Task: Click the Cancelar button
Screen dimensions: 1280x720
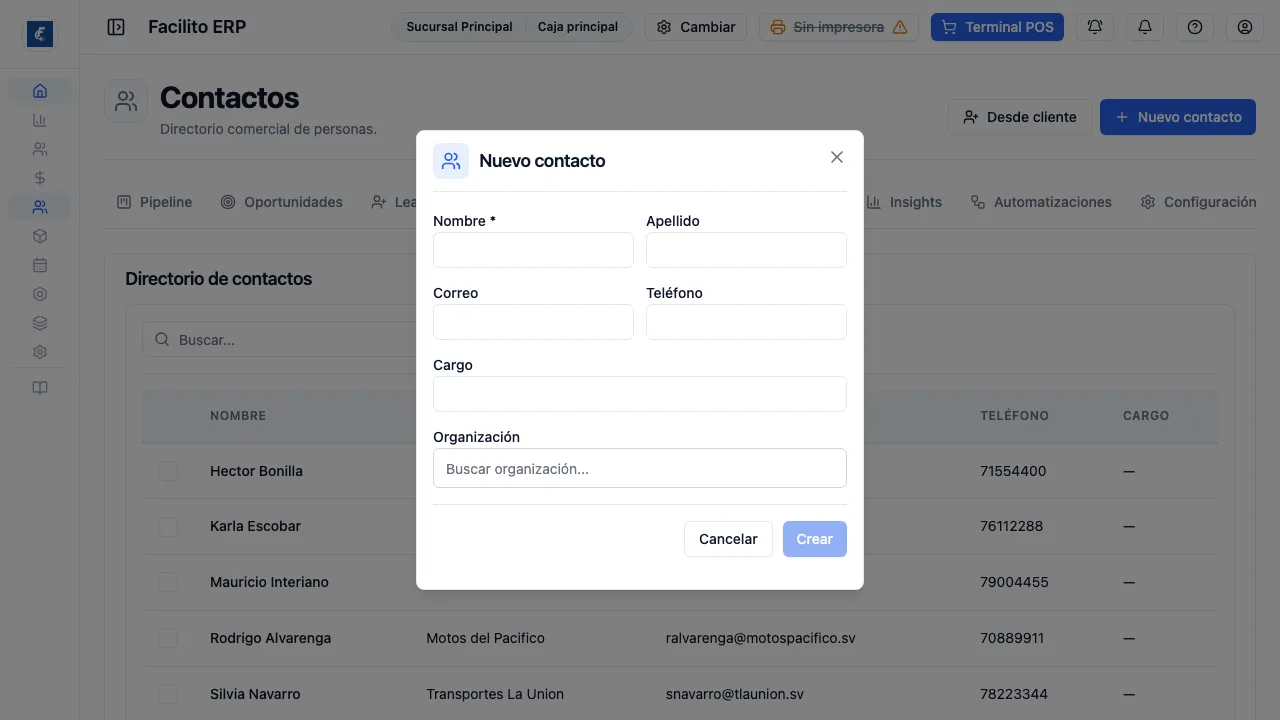Action: point(728,539)
